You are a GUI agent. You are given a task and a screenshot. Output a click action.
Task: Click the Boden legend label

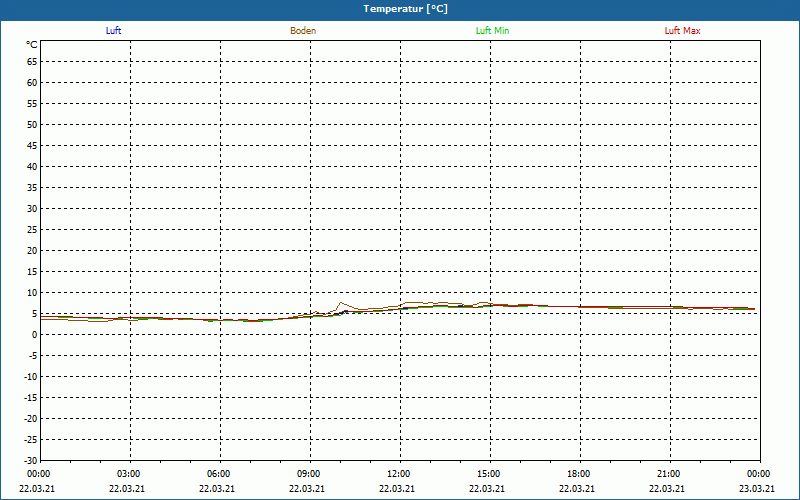coord(303,31)
